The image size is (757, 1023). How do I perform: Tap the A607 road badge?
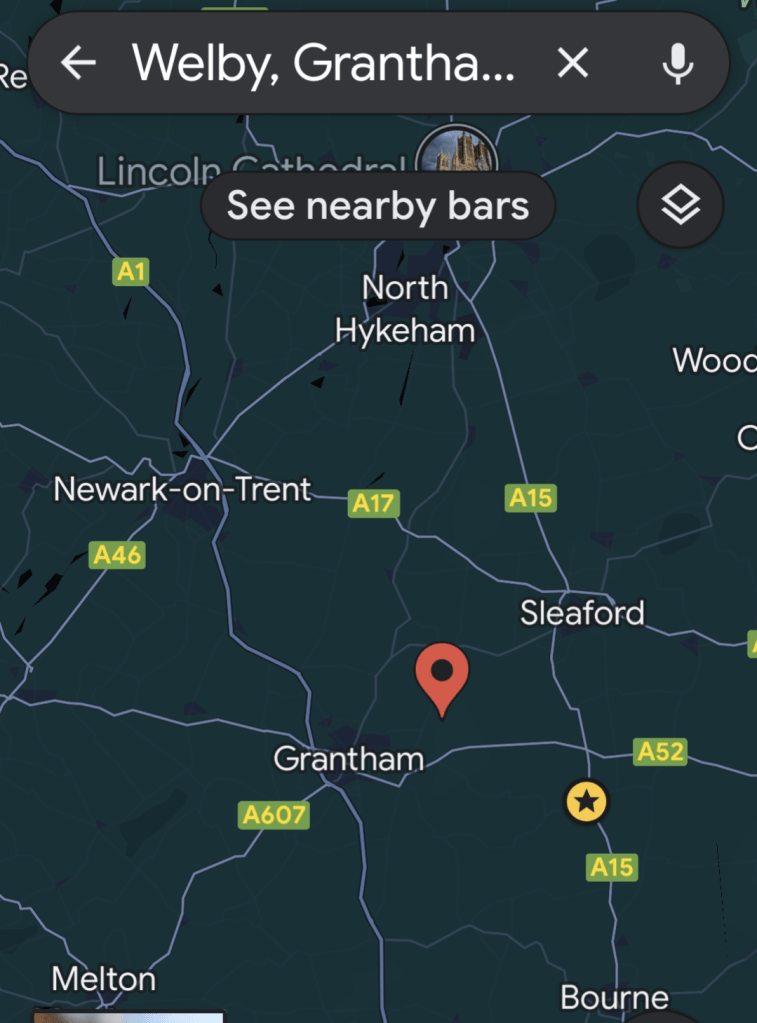274,816
